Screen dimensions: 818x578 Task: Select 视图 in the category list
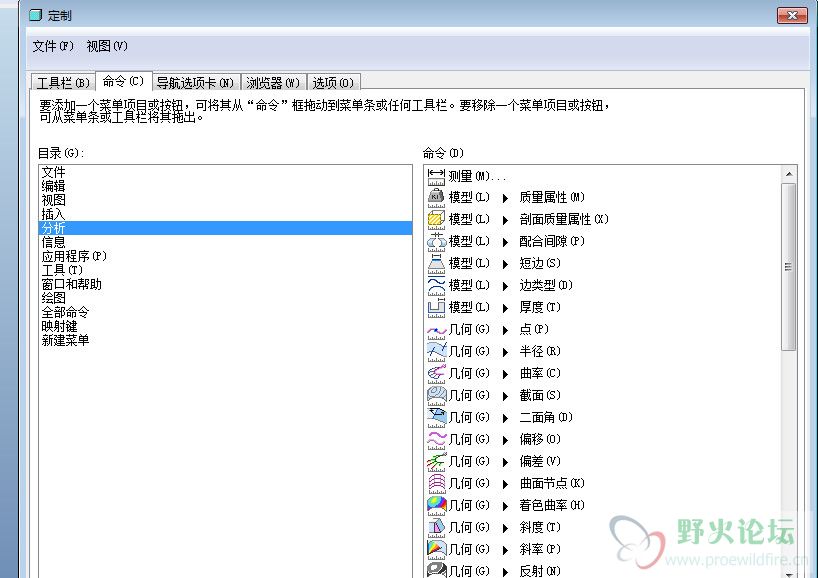225,200
